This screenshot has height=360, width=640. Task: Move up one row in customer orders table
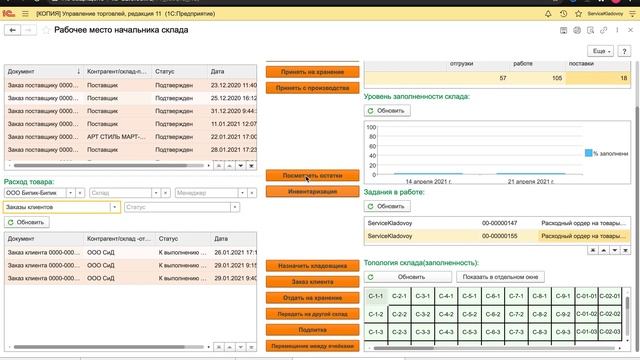pyautogui.click(x=229, y=347)
